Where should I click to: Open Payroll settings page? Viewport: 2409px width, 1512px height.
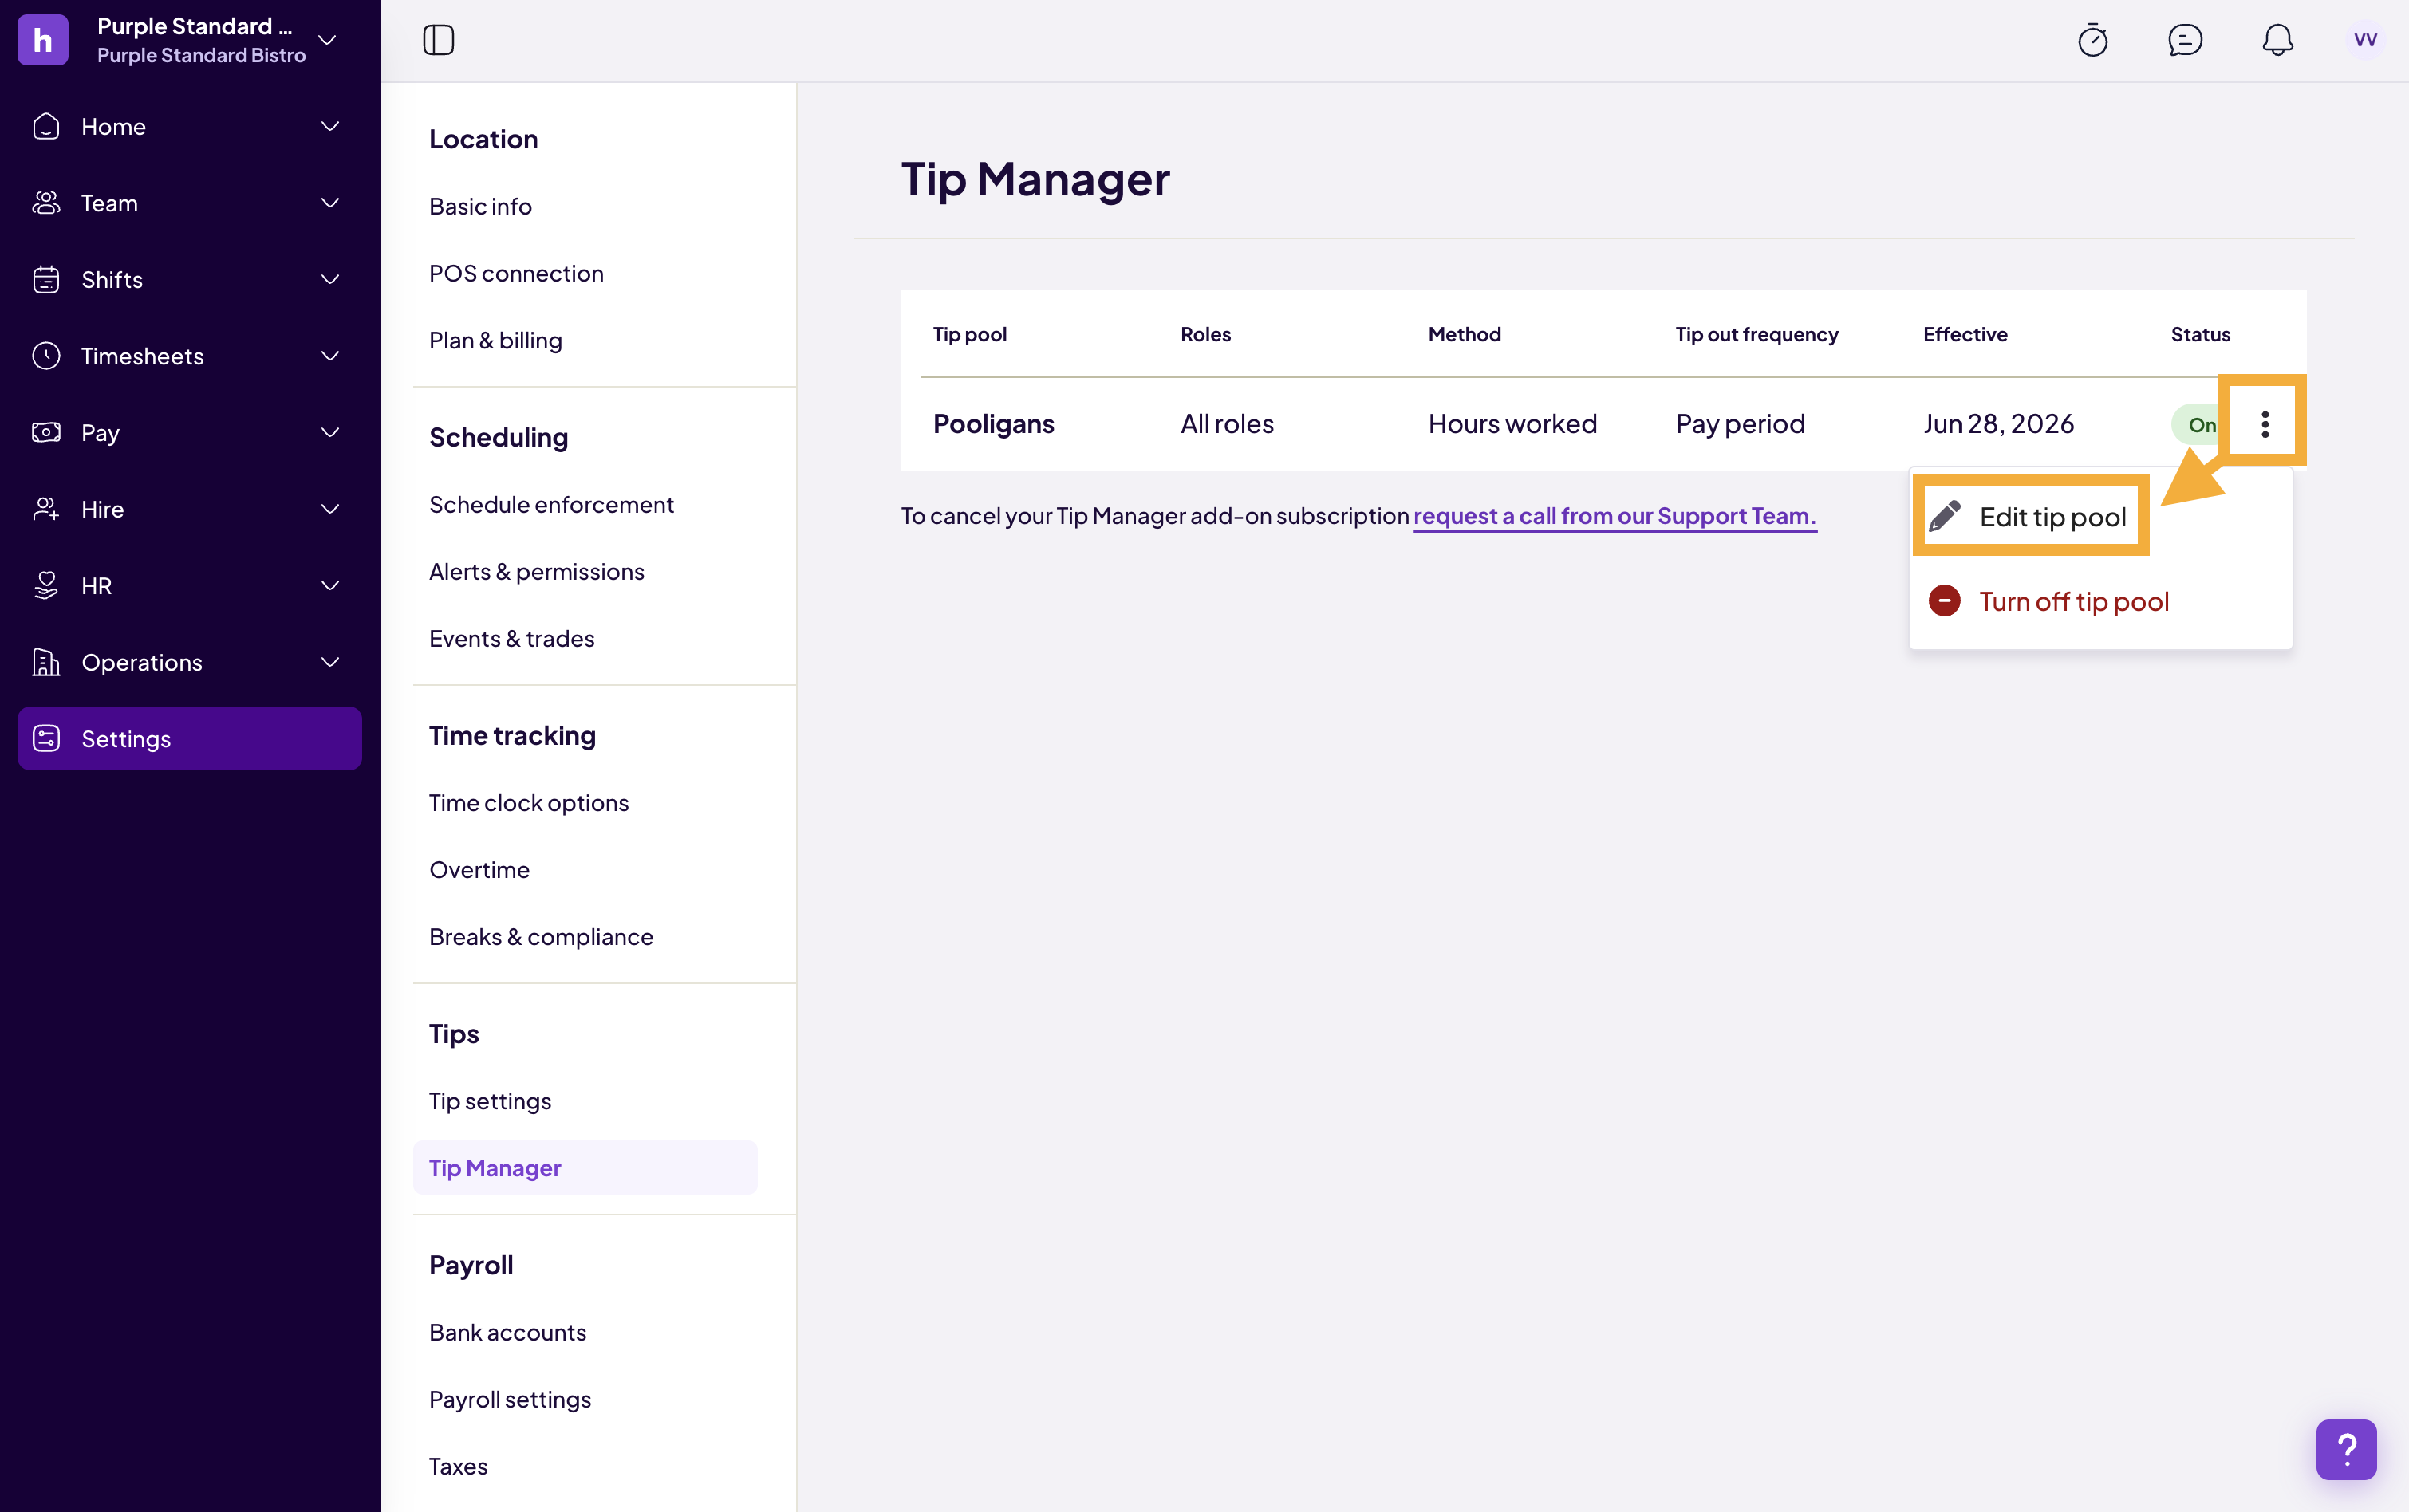510,1399
